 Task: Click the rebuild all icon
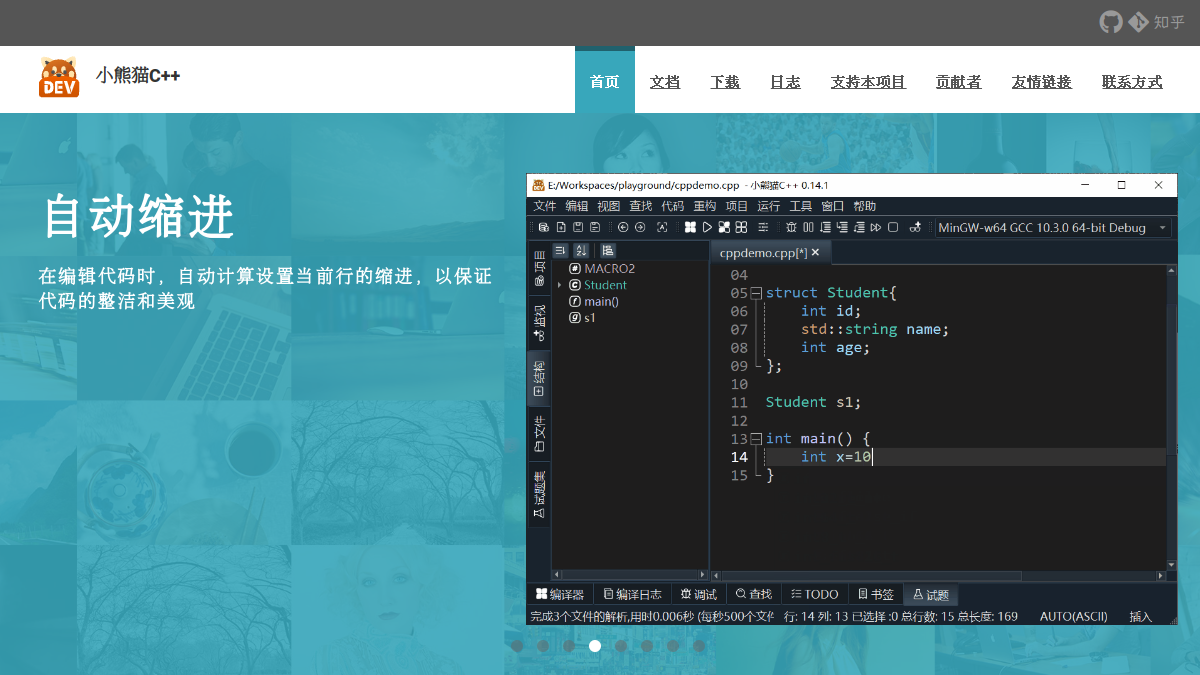(741, 227)
